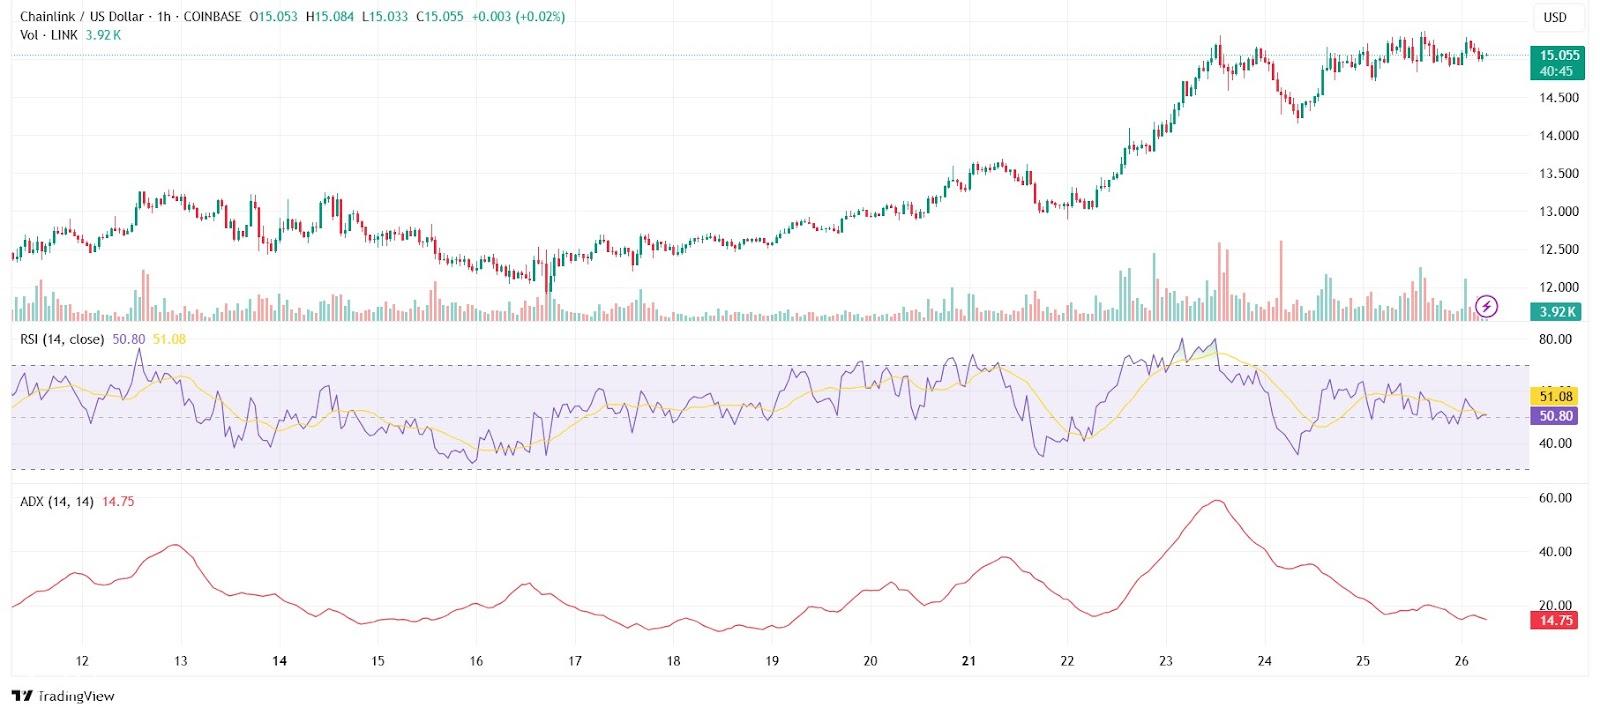Select date 15 on the time axis
This screenshot has height=715, width=1600.
378,661
